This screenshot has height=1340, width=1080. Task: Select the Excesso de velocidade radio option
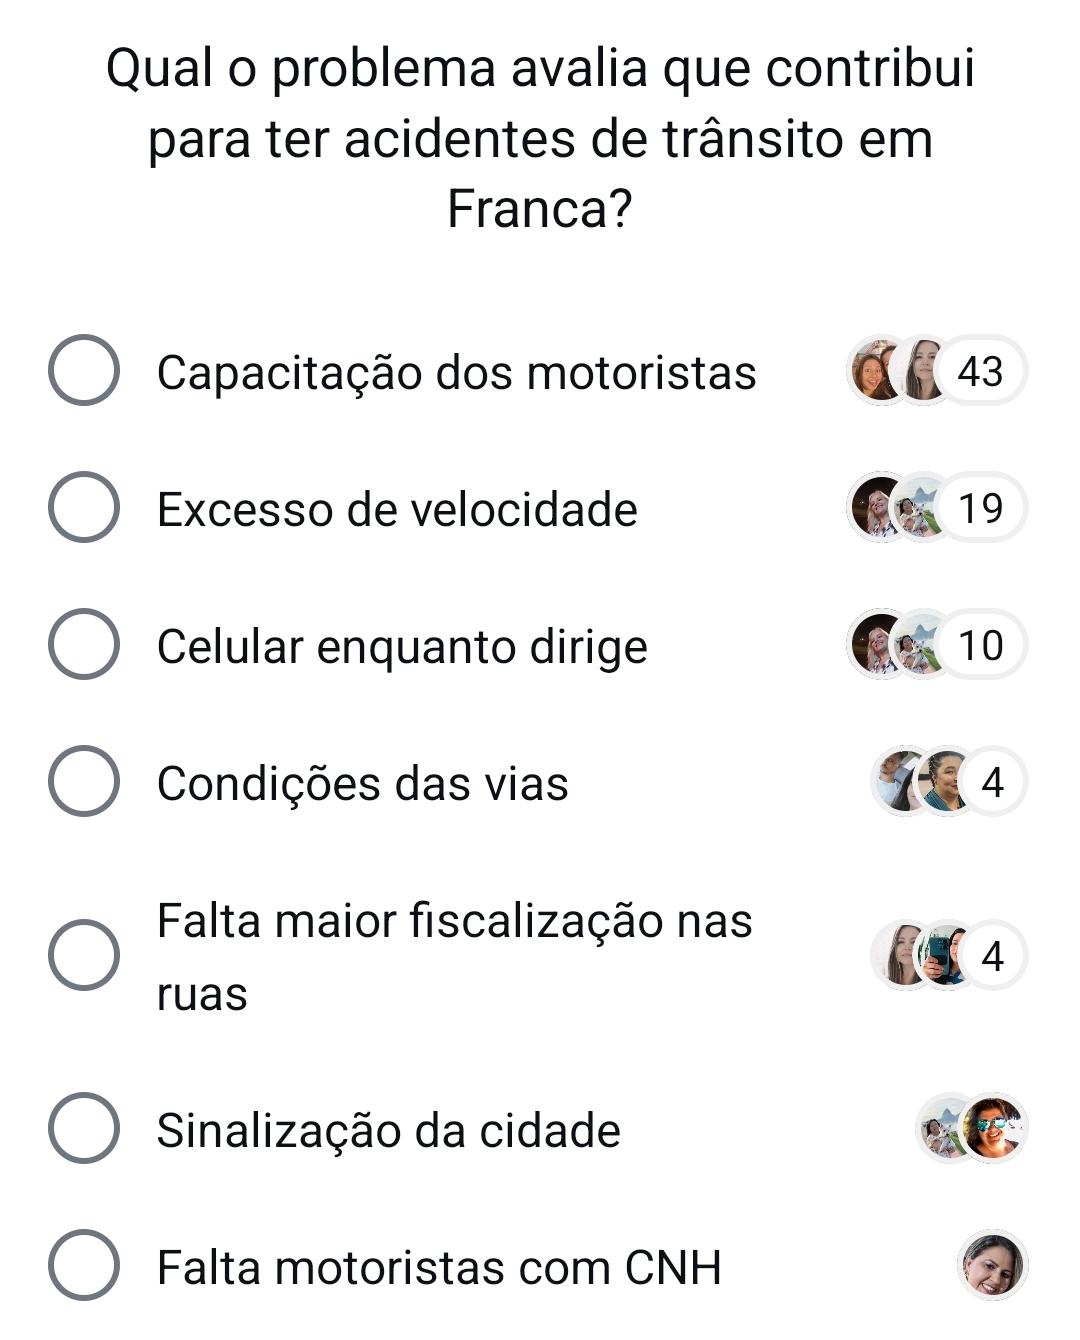click(84, 508)
